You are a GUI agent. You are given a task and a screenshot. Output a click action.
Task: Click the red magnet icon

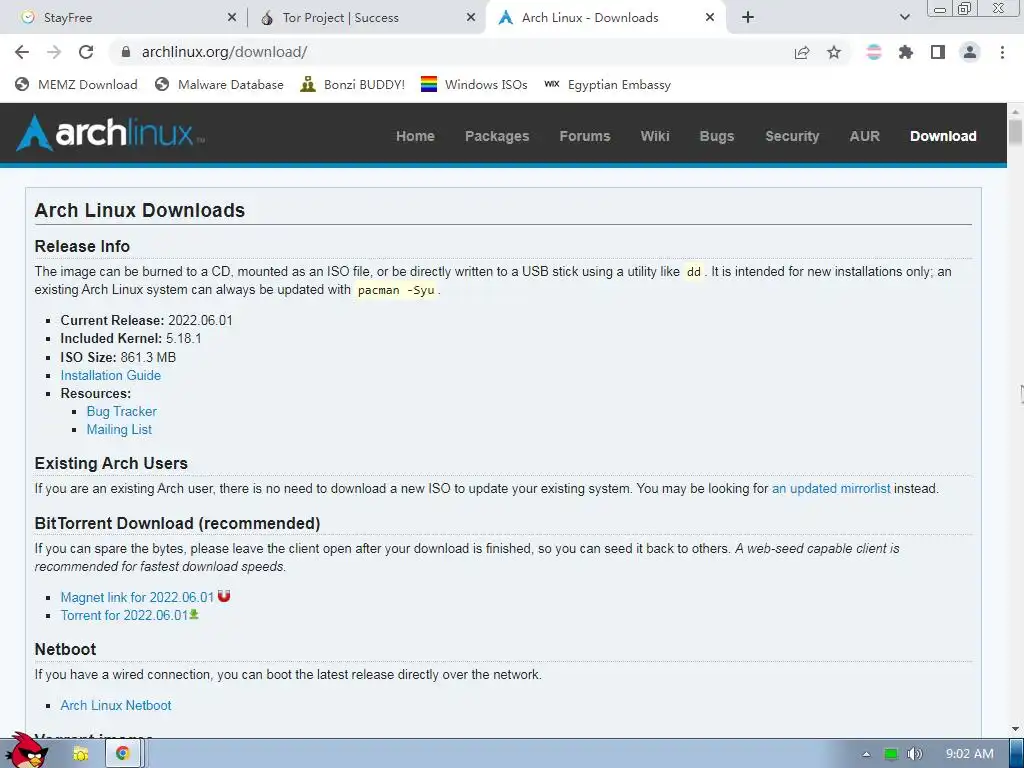point(224,596)
